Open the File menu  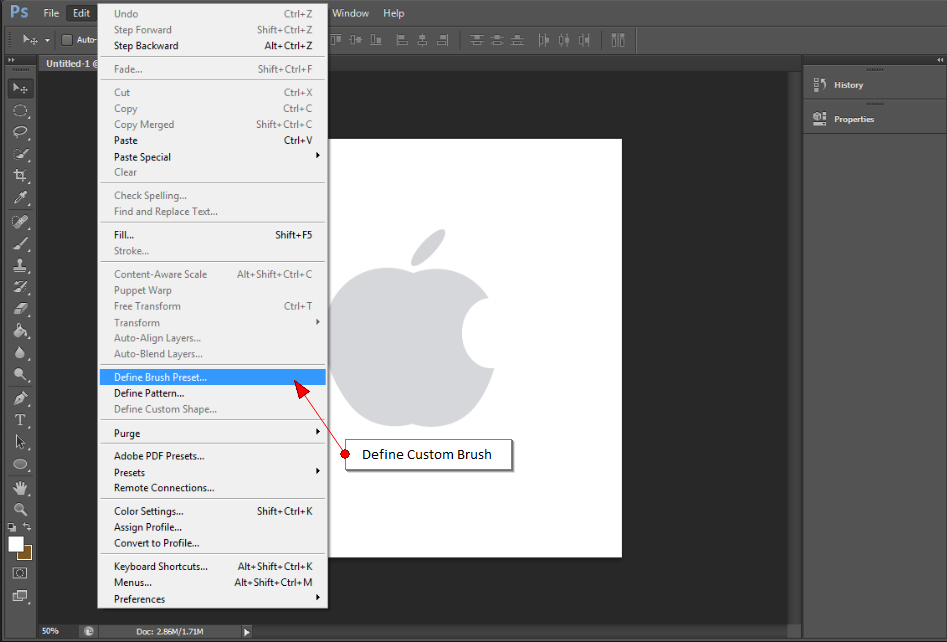pyautogui.click(x=51, y=13)
